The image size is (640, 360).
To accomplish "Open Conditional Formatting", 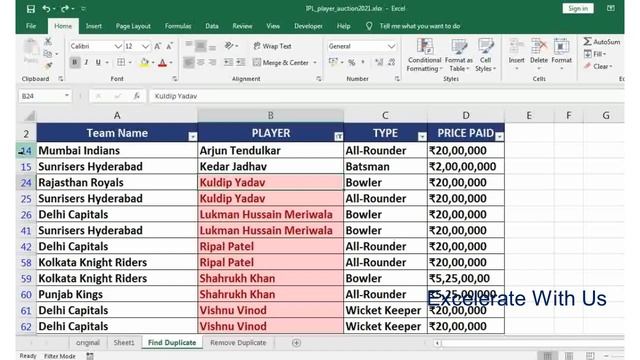I will point(424,56).
